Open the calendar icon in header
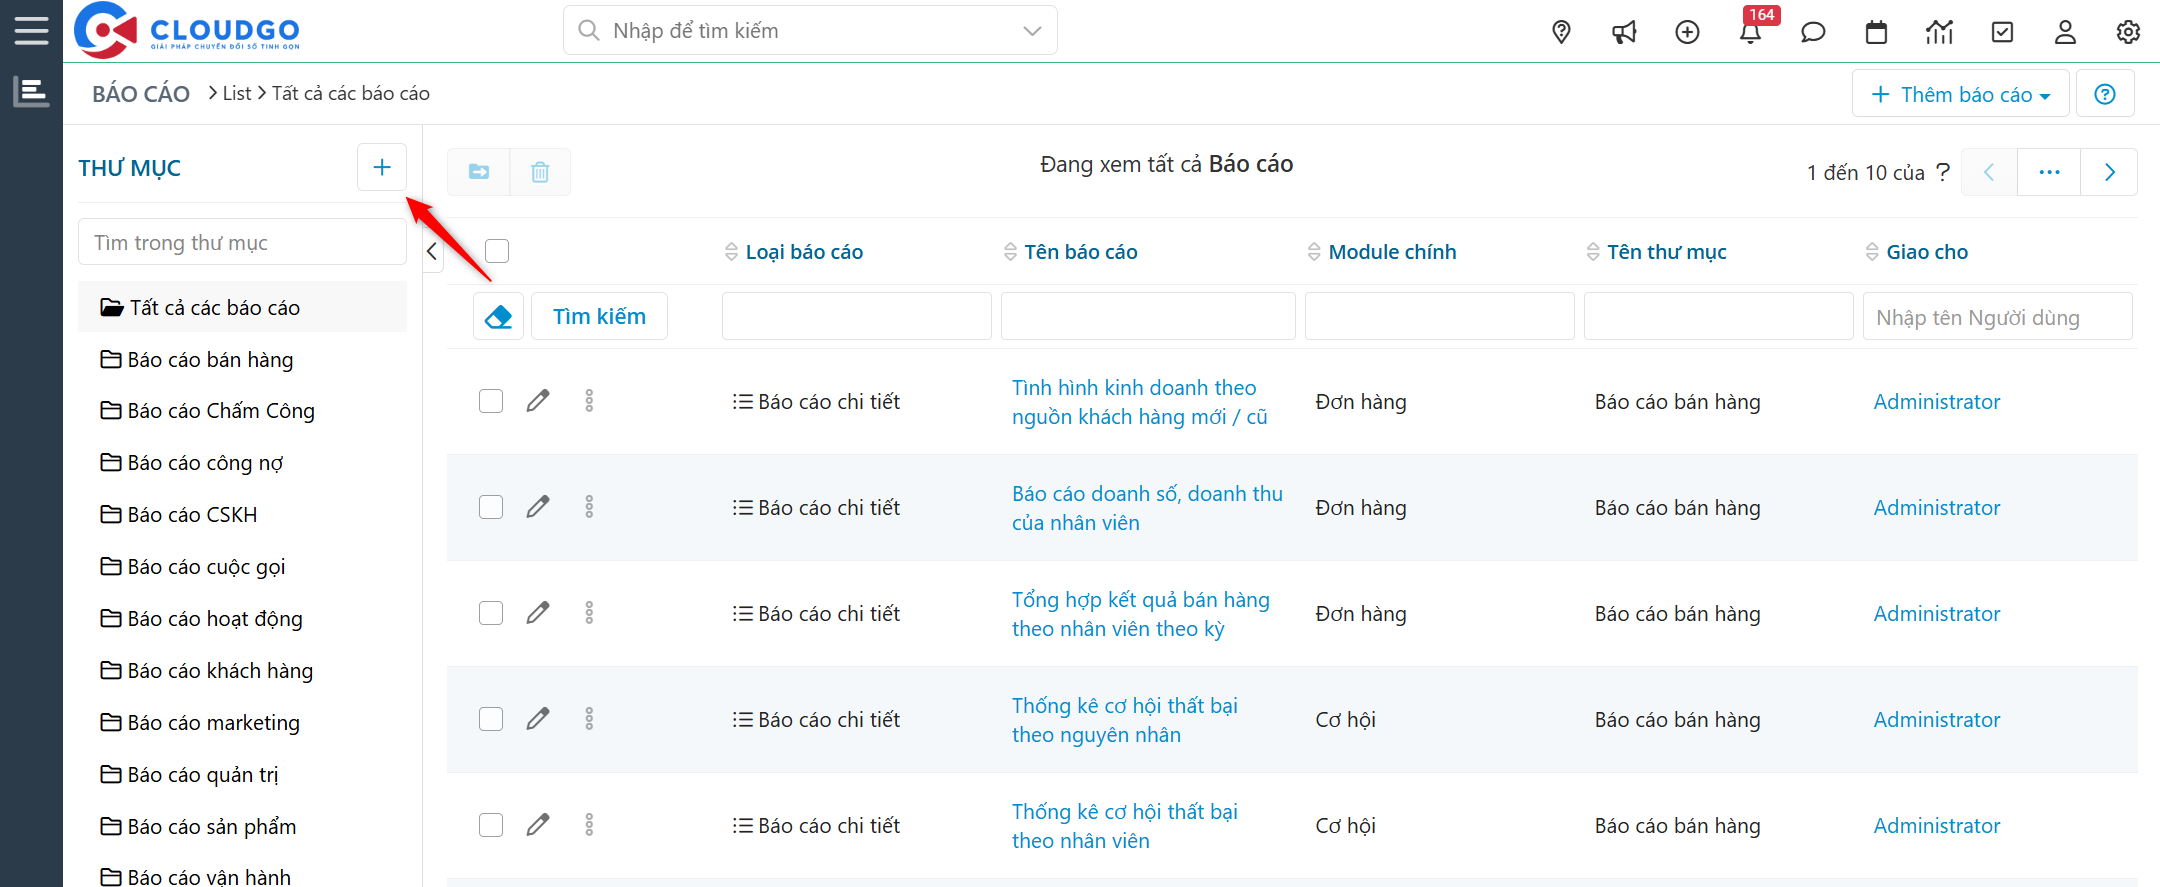 point(1876,33)
